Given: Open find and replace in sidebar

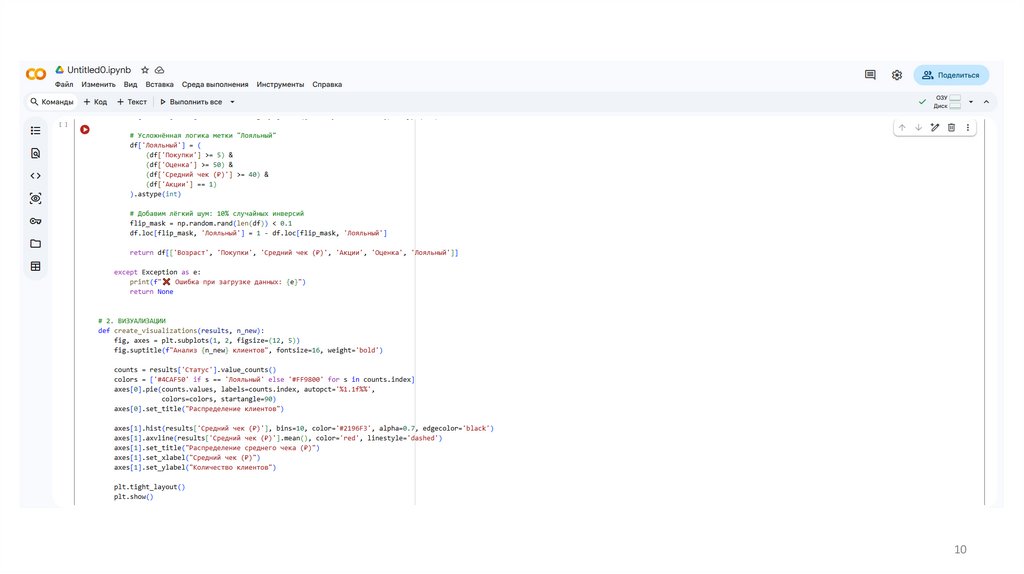Looking at the screenshot, I should pyautogui.click(x=36, y=153).
